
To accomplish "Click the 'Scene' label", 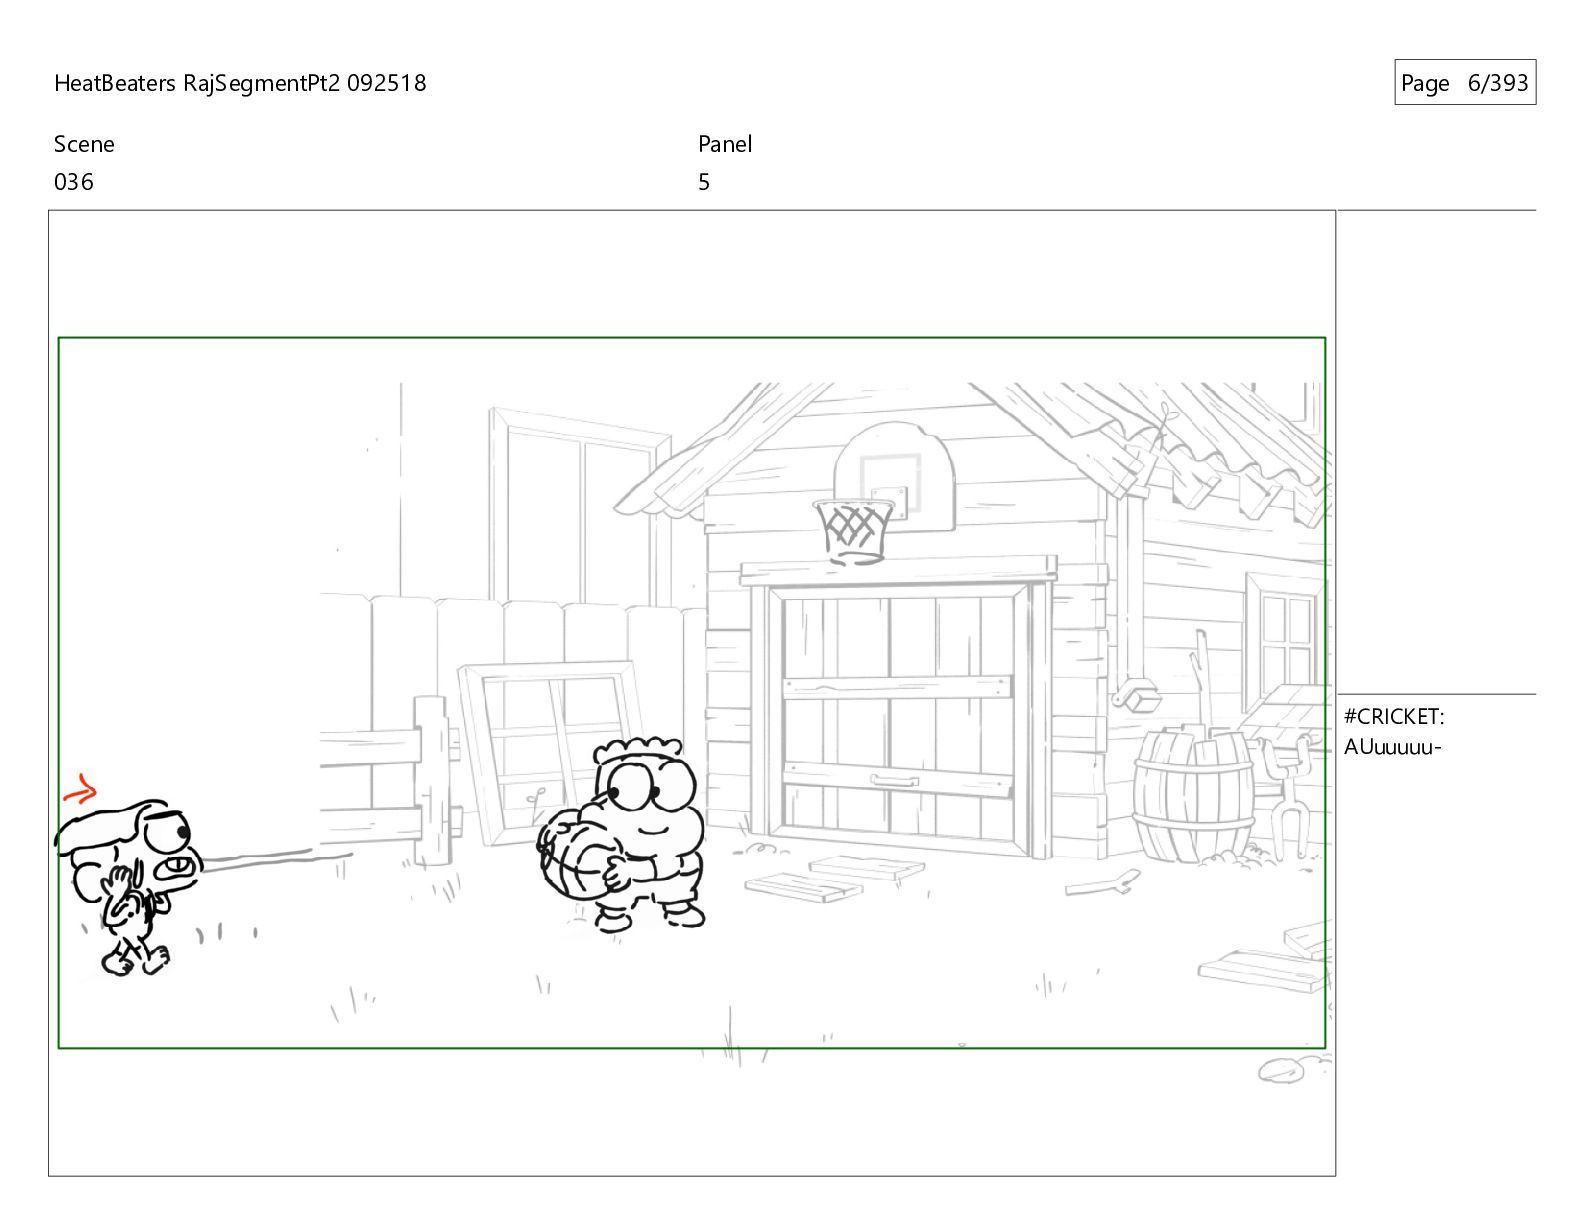I will (x=84, y=144).
